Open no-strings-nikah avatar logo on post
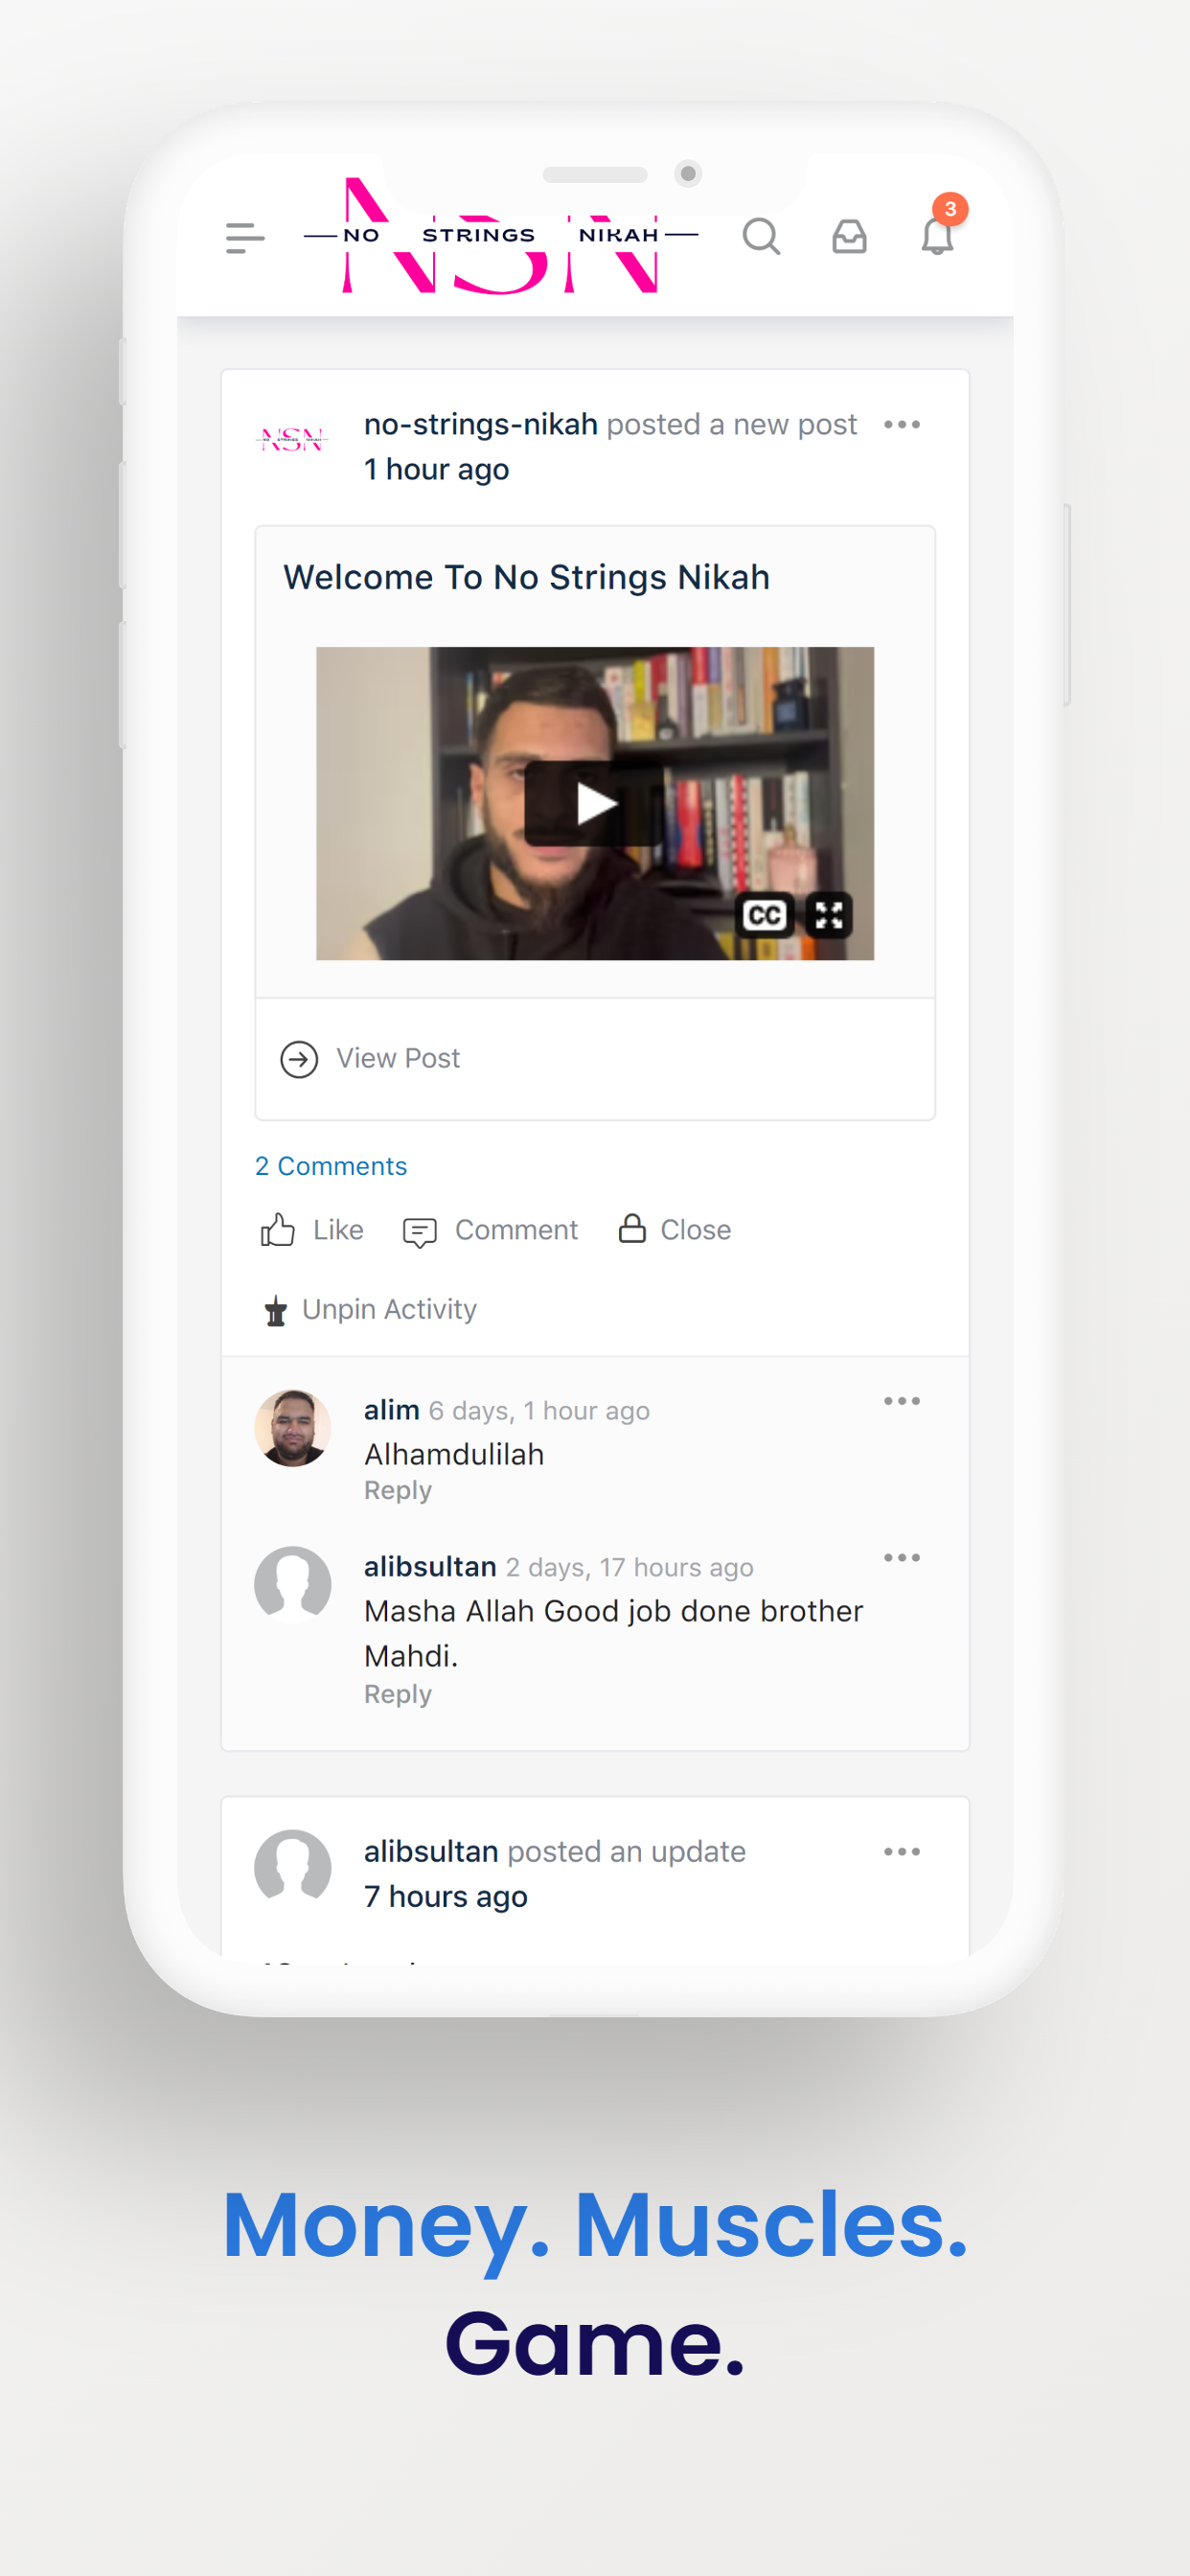1190x2576 pixels. [292, 439]
